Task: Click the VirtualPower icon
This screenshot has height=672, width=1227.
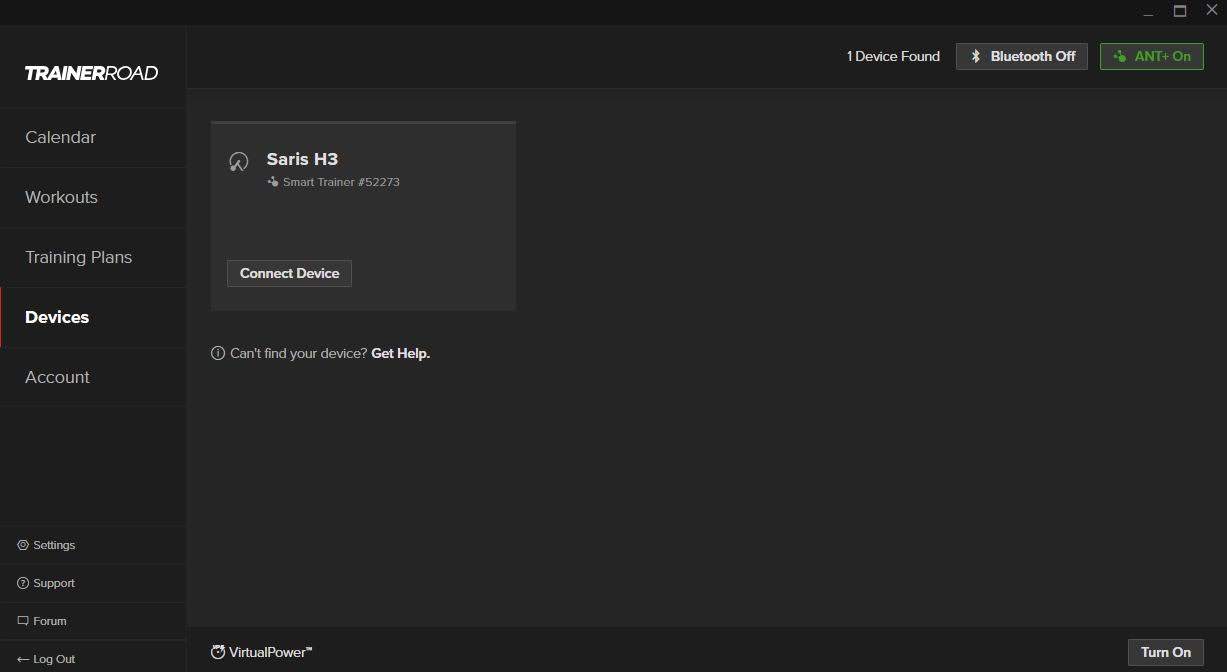Action: [218, 652]
